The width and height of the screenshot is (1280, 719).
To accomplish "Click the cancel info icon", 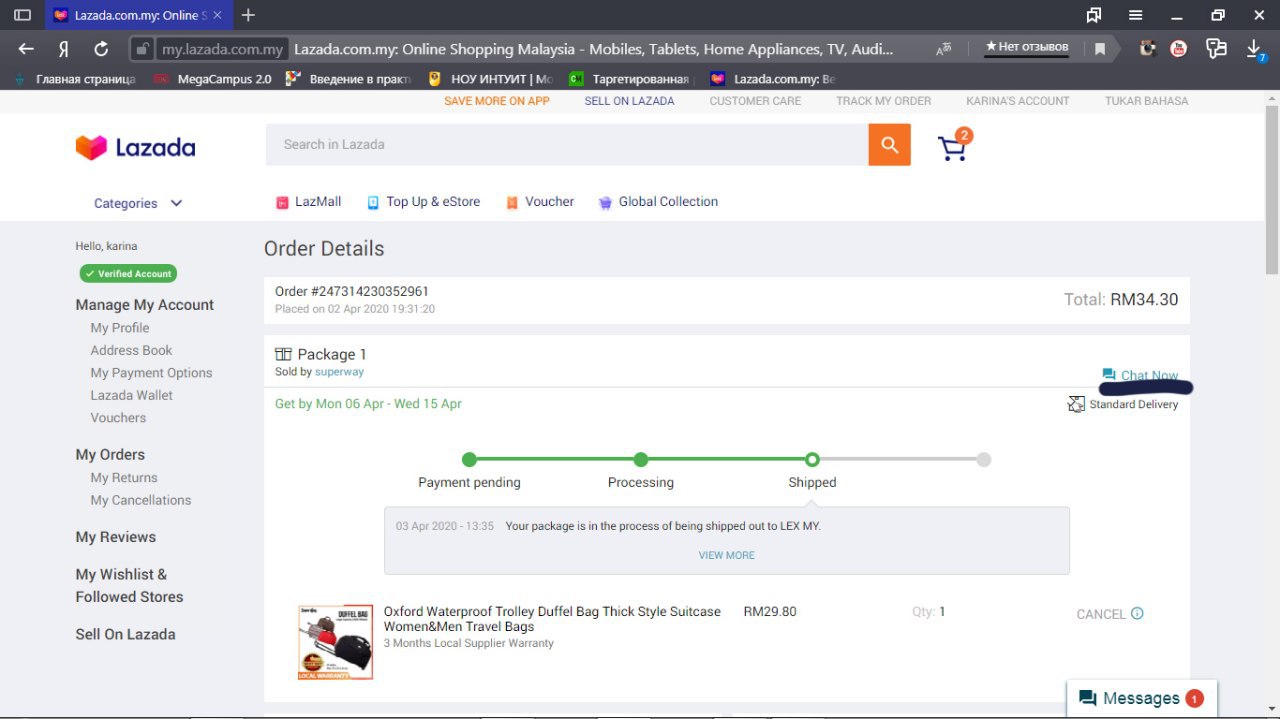I will pos(1137,613).
